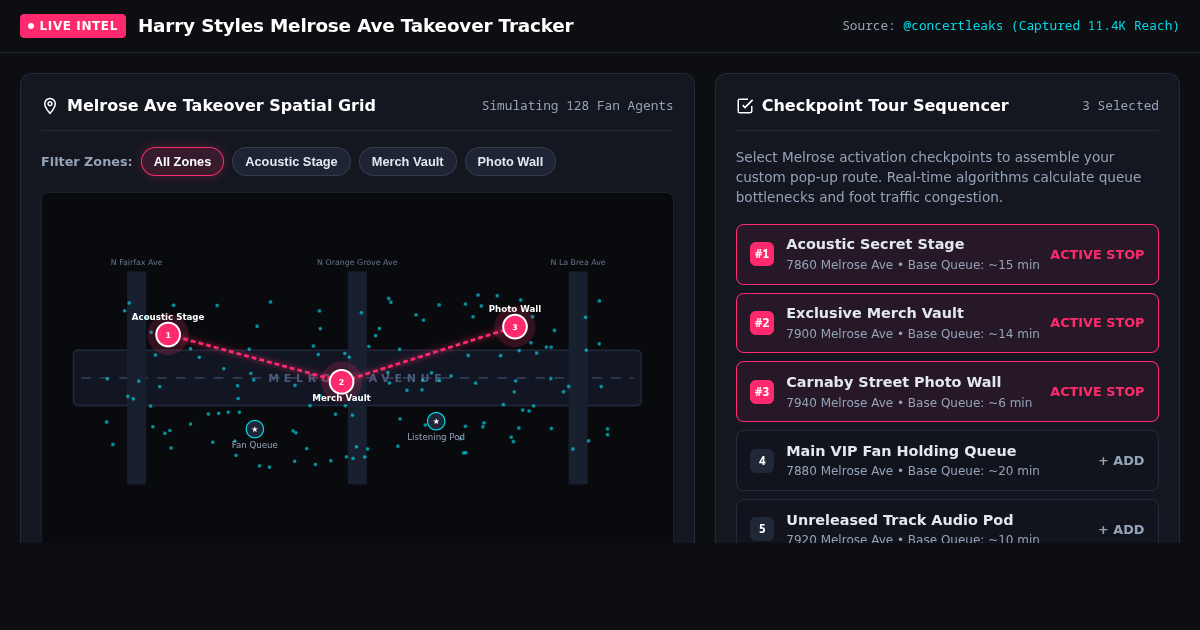The image size is (1200, 630).
Task: Filter map by Photo Wall zone
Action: coord(510,162)
